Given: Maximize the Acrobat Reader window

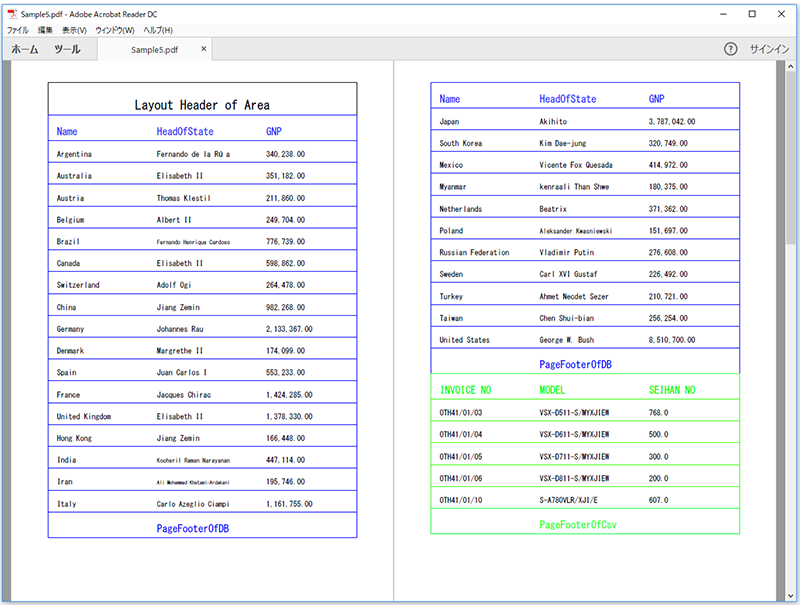Looking at the screenshot, I should 752,14.
